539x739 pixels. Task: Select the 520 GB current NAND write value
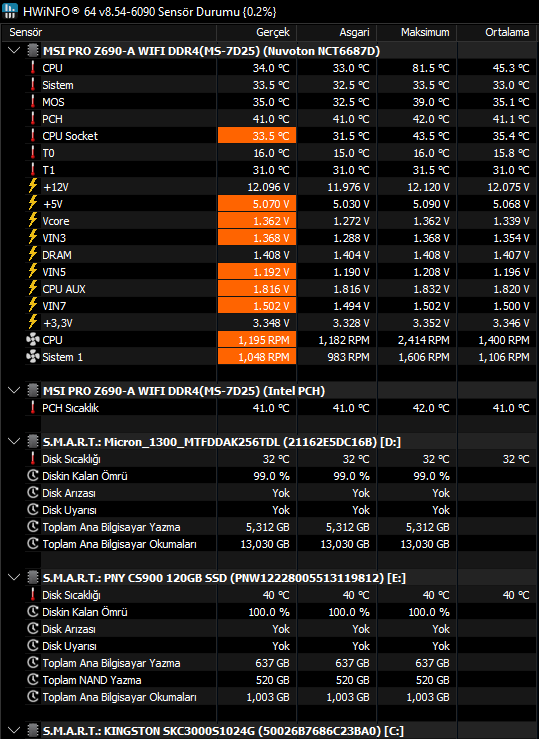pos(272,680)
